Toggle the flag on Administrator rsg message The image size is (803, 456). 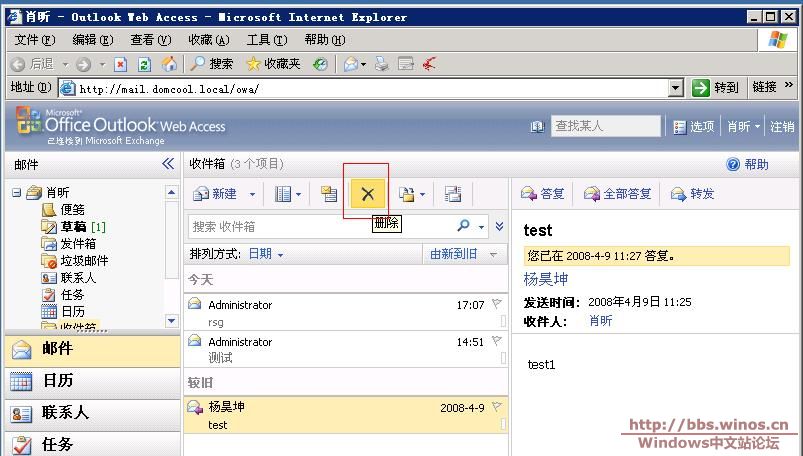[x=497, y=305]
